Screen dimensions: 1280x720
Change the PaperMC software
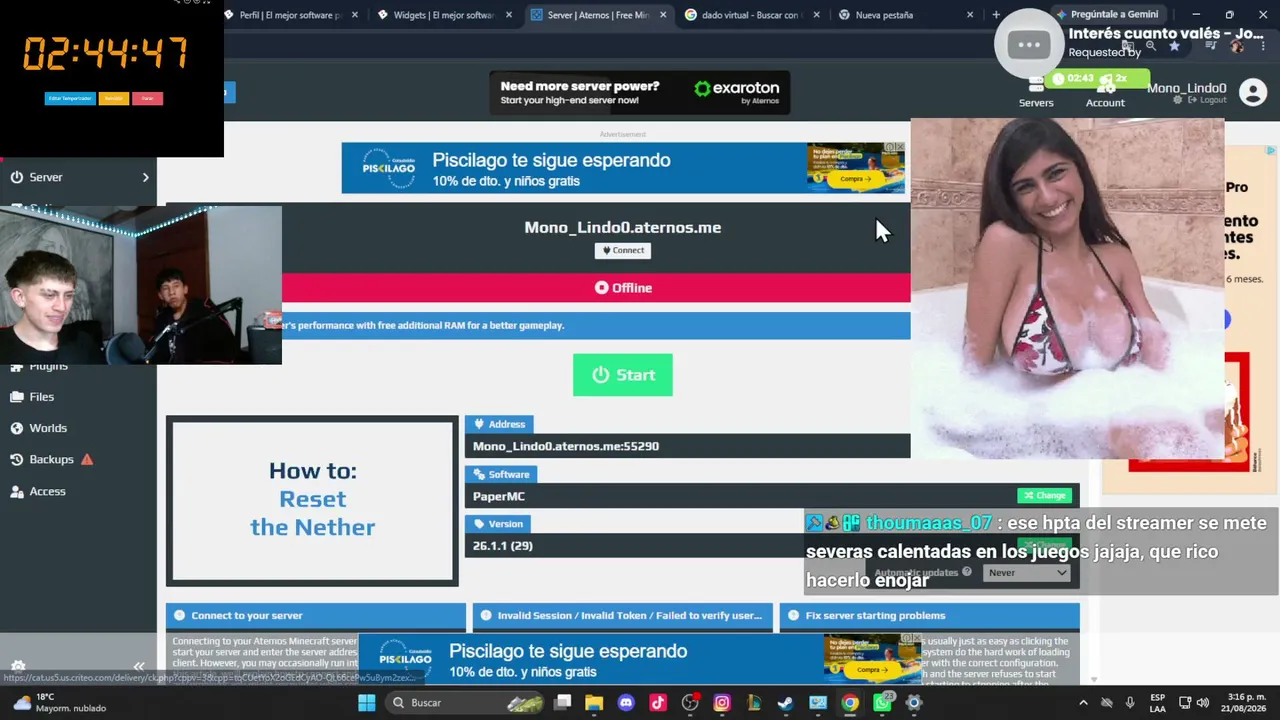pyautogui.click(x=1044, y=495)
